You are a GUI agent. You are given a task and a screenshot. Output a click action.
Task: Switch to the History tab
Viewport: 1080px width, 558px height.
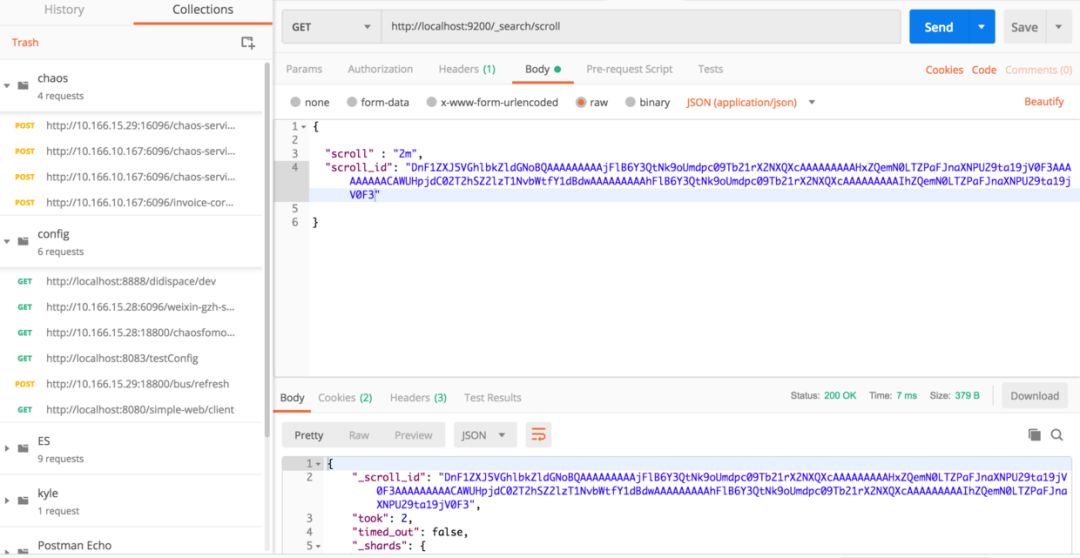[x=64, y=9]
